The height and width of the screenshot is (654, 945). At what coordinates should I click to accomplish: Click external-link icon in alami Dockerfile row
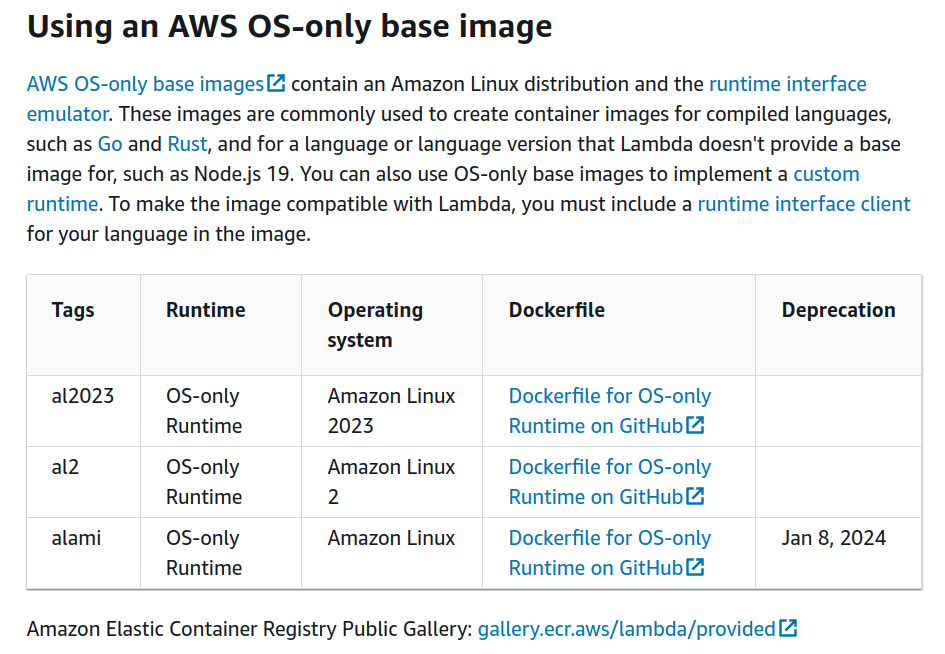click(x=696, y=568)
